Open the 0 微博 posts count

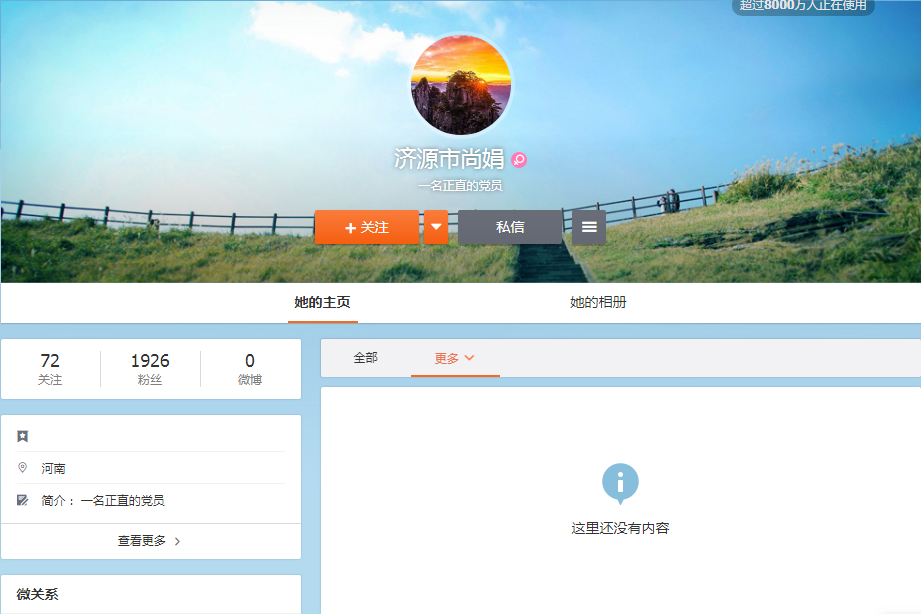250,369
